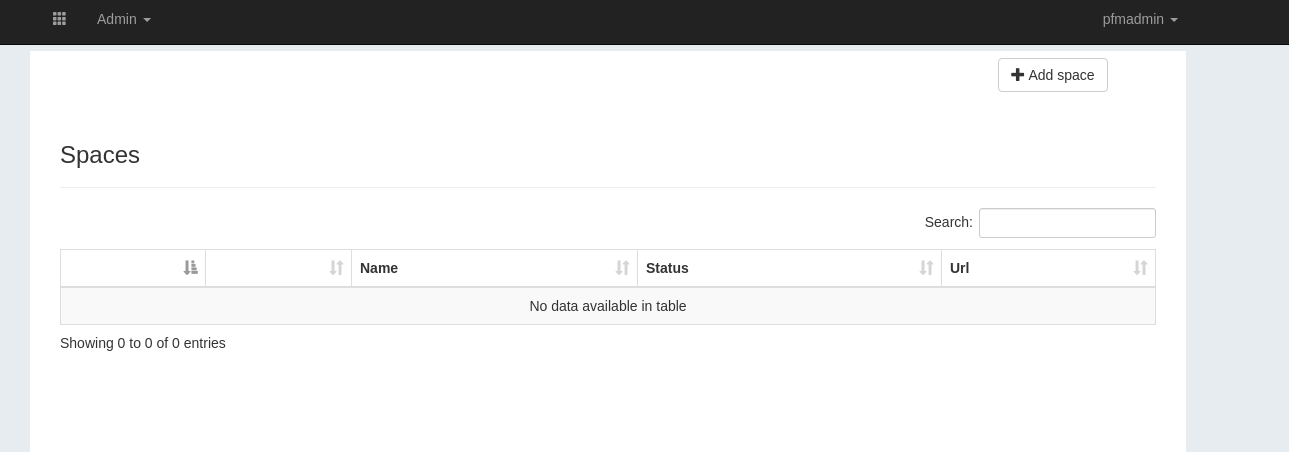Open the apps grid icon in navbar

pyautogui.click(x=59, y=19)
